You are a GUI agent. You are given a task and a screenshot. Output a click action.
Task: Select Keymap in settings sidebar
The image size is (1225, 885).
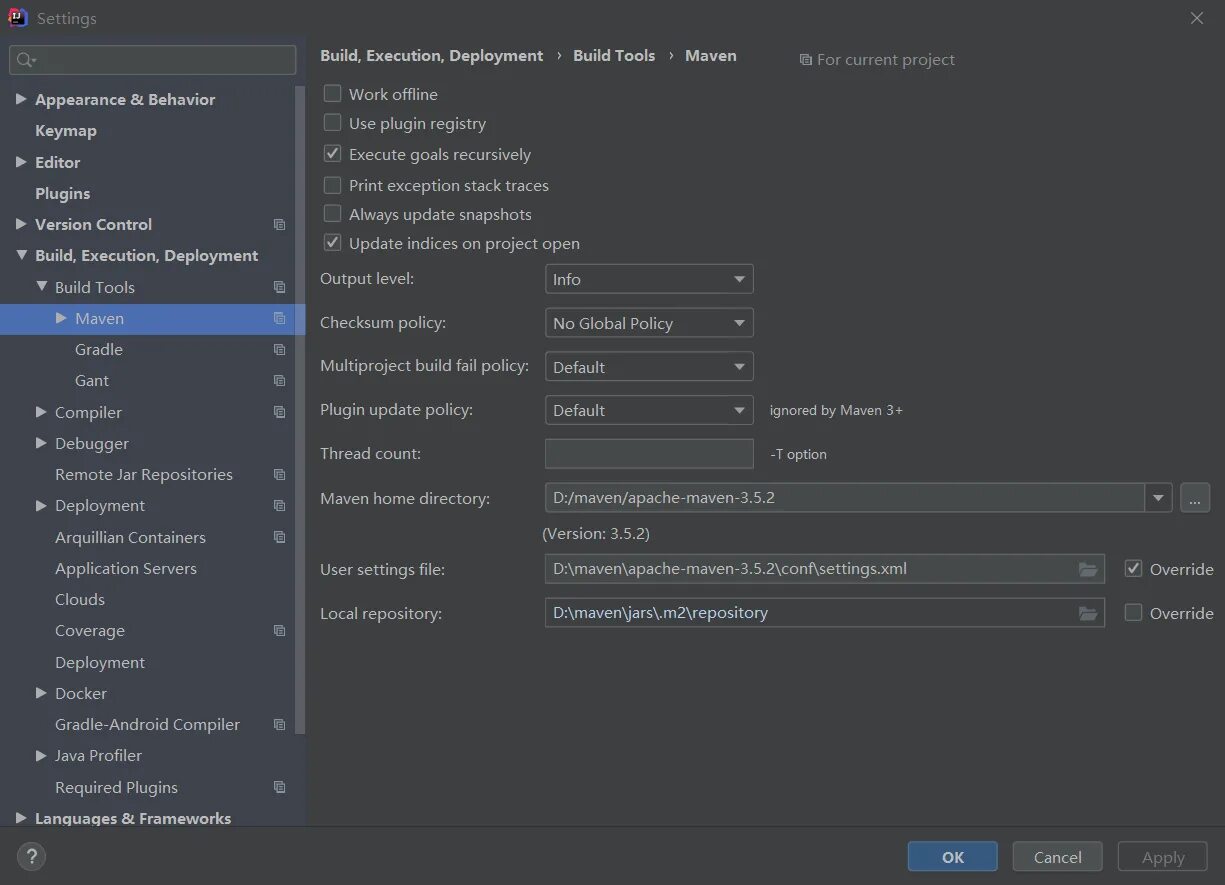click(66, 131)
